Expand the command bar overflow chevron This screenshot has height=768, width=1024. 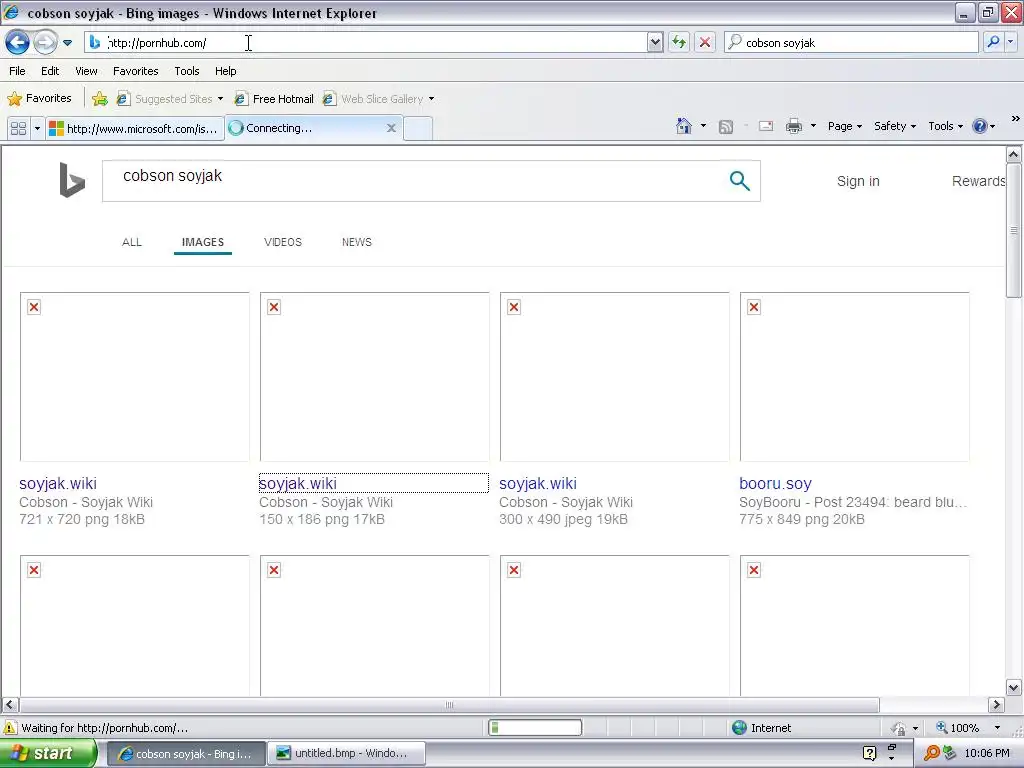point(1016,119)
